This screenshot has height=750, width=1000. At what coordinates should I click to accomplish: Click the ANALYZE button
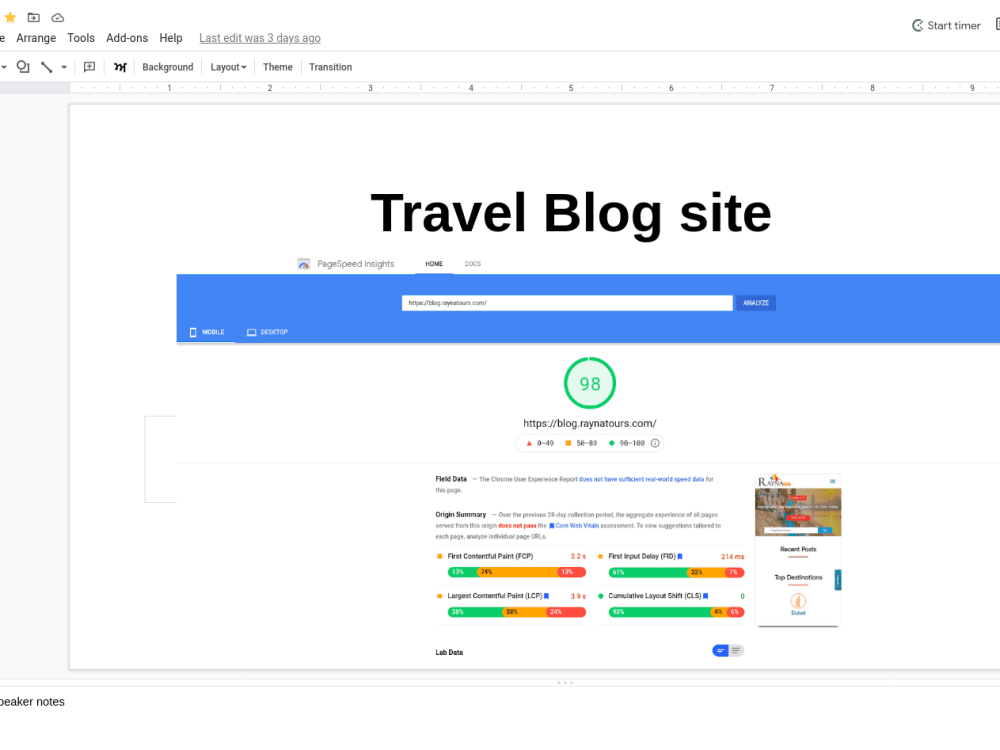click(756, 303)
